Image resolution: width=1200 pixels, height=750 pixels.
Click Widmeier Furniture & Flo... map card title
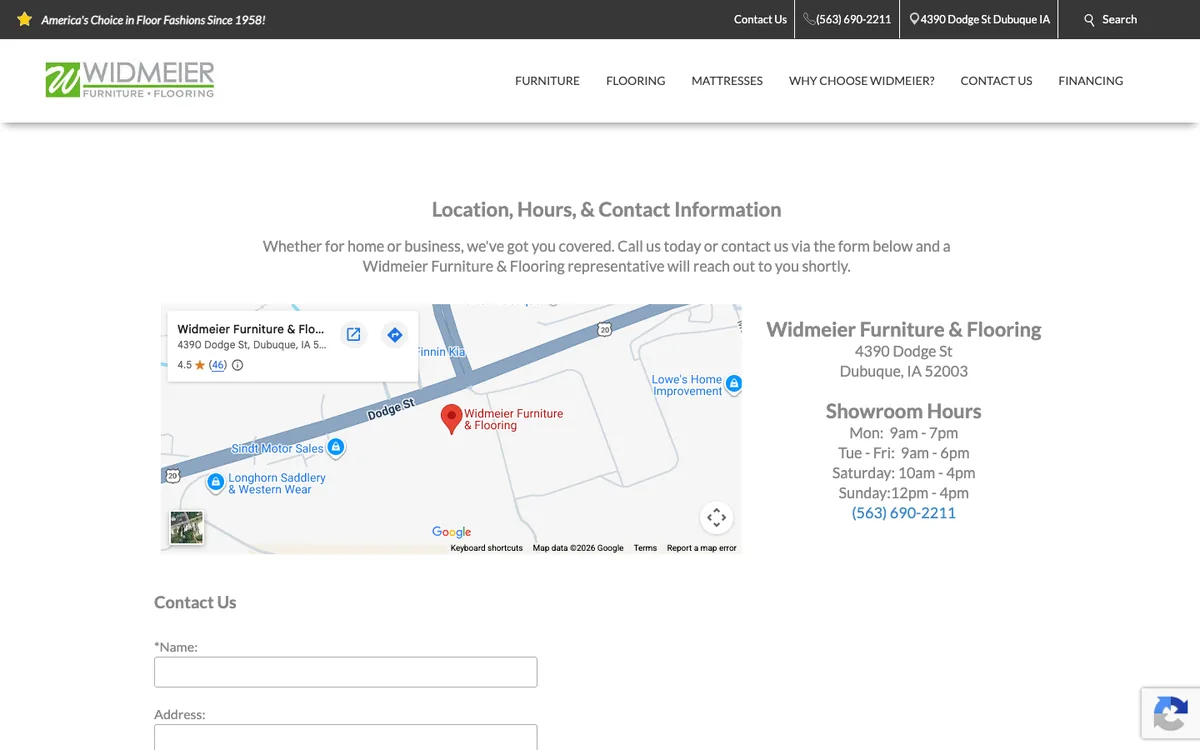[x=251, y=329]
